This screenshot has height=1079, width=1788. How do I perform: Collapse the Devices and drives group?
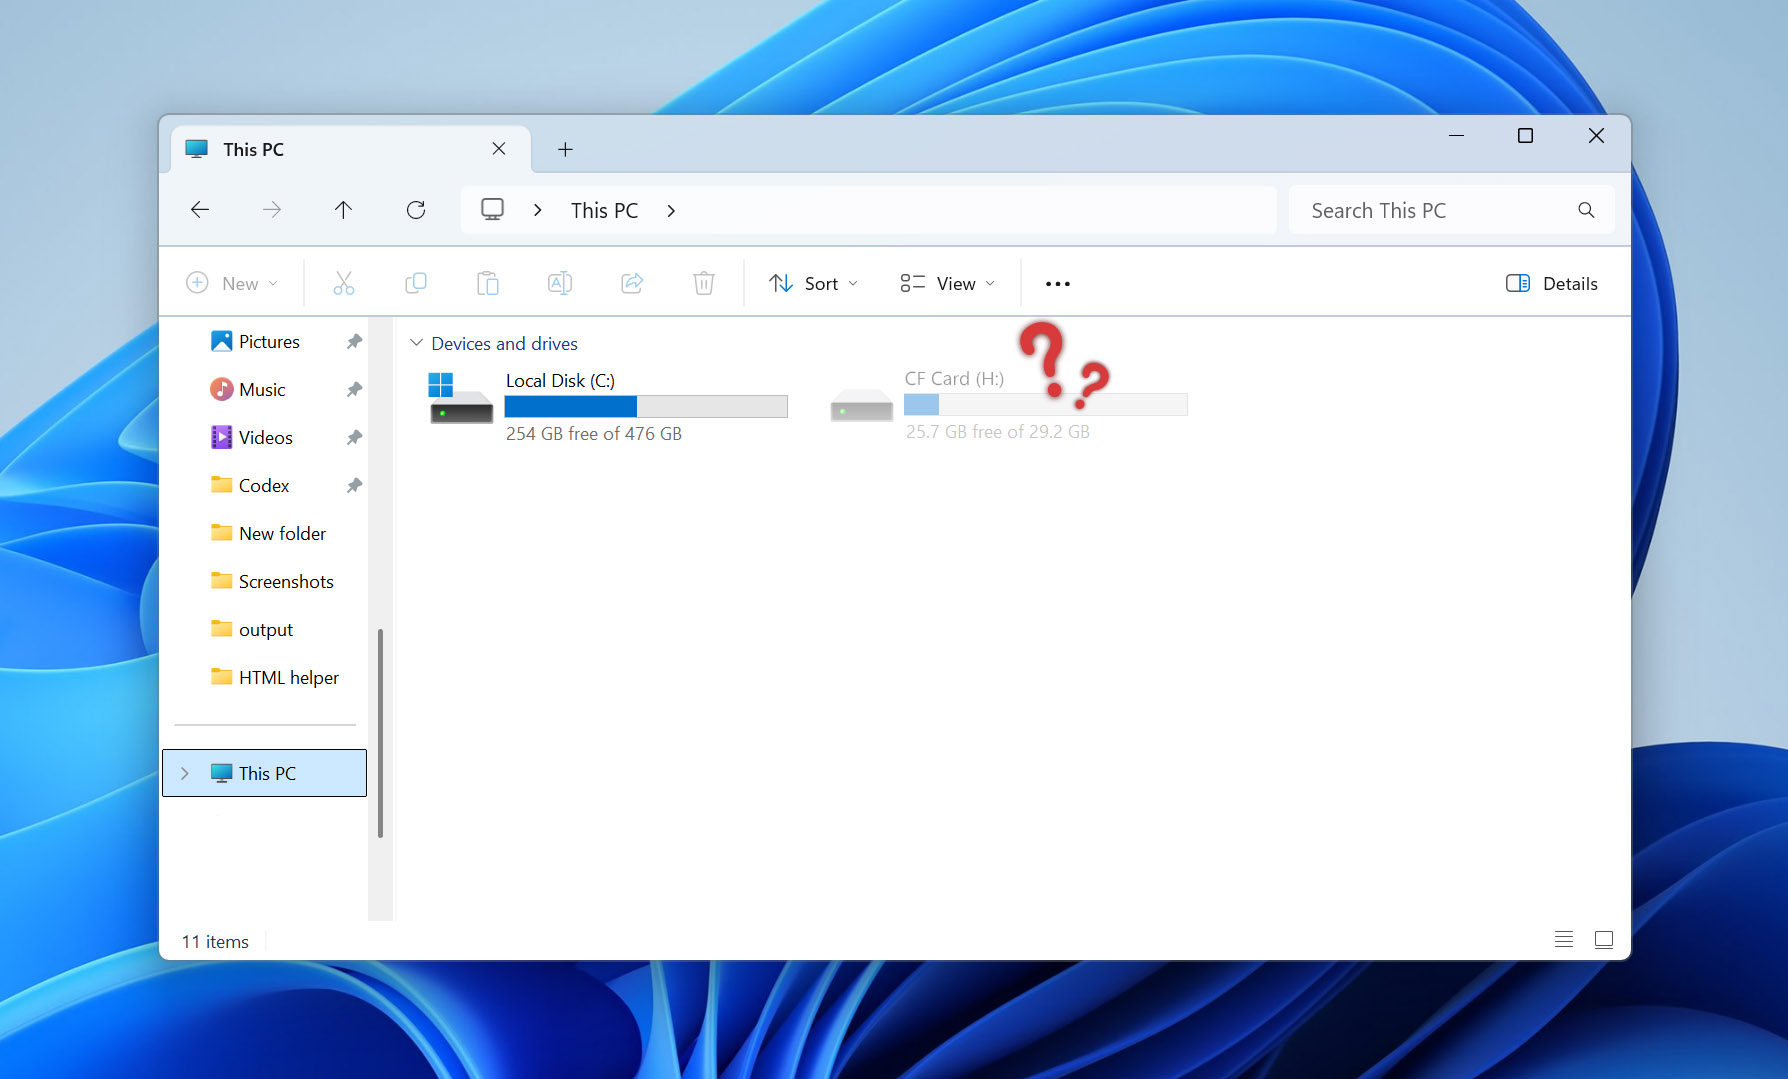point(416,343)
